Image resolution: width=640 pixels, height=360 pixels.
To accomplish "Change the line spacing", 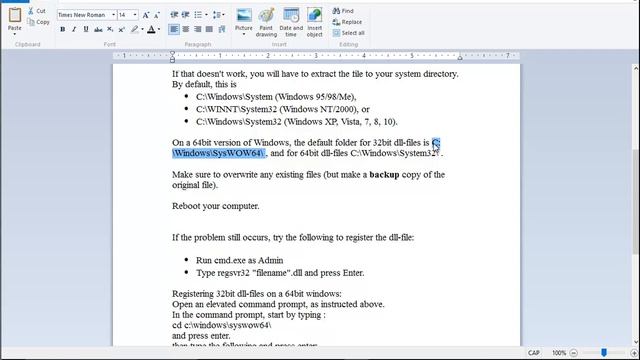I will [216, 15].
